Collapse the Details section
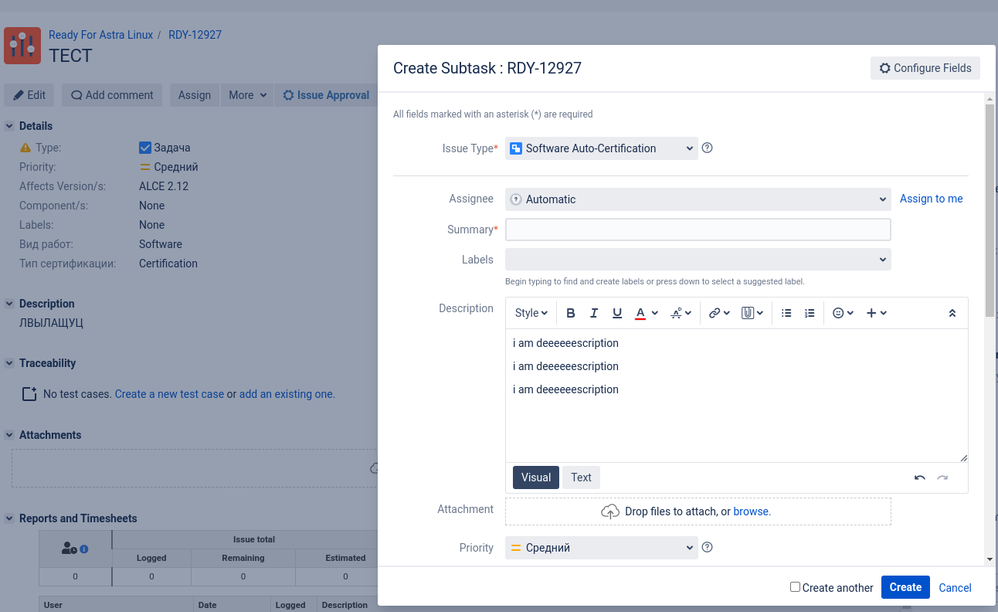Screen dimensions: 998x612 tap(10, 126)
